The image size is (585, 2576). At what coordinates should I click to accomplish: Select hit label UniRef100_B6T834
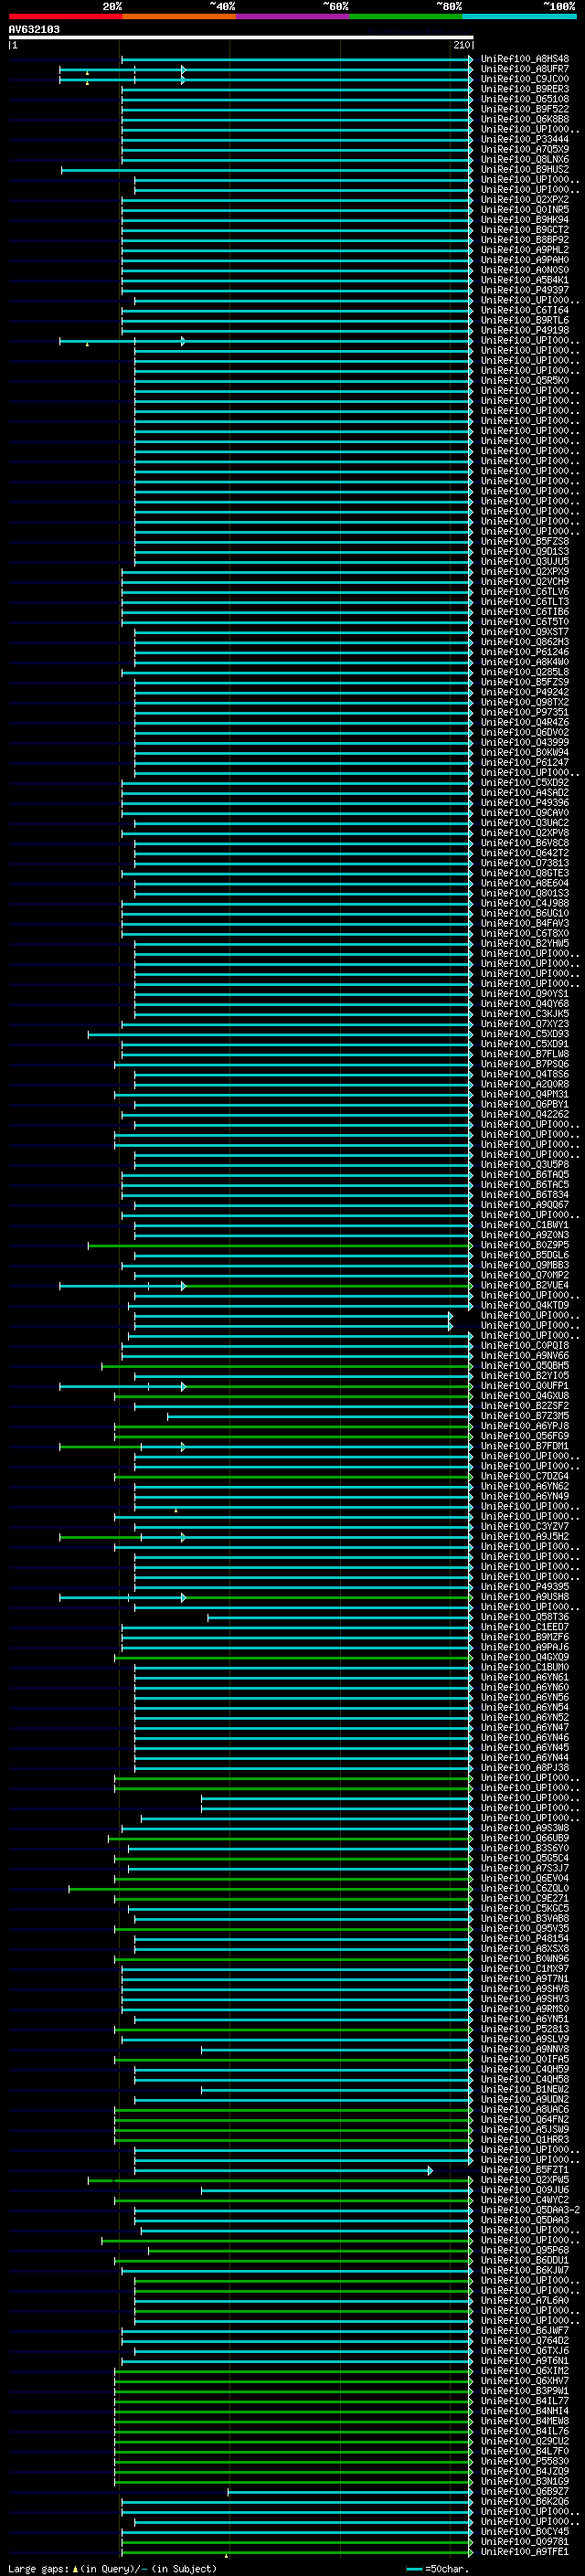click(525, 1195)
